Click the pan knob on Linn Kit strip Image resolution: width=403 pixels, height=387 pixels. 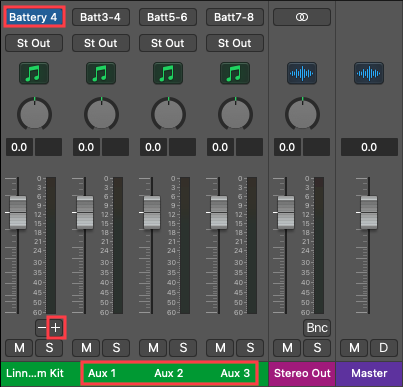pos(34,114)
